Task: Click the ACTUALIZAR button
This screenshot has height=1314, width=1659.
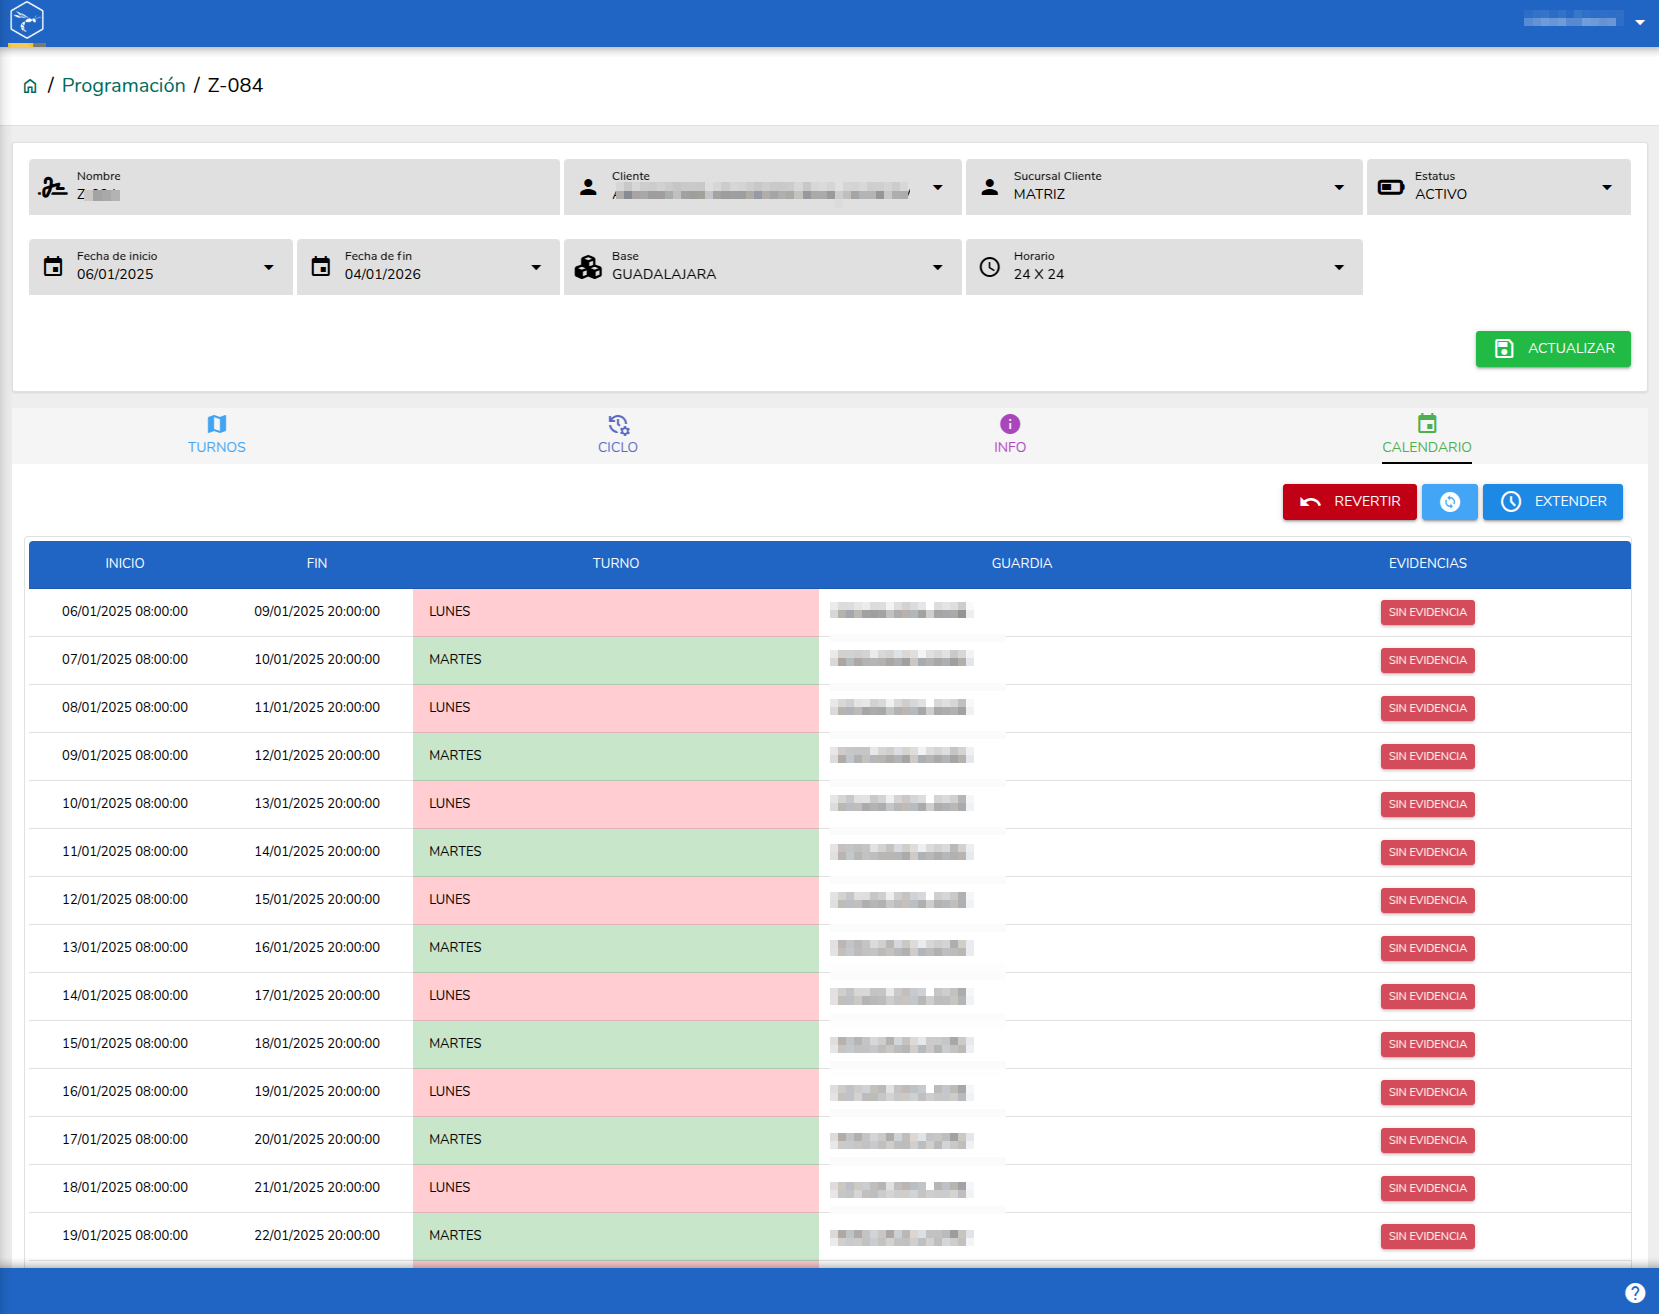Action: (1553, 349)
